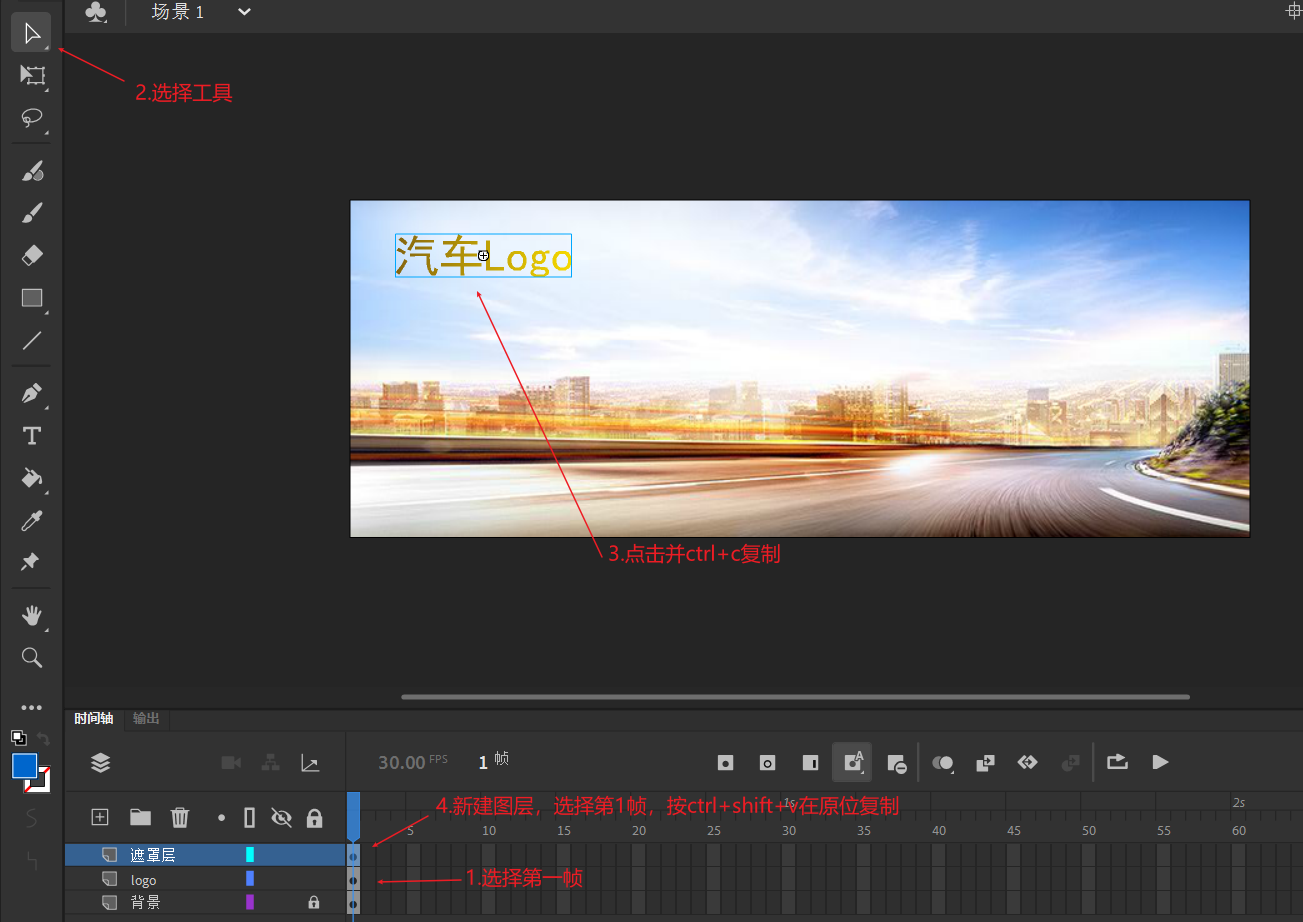Click the cyan outline swatch of 遮罩层
The height and width of the screenshot is (922, 1303).
250,855
